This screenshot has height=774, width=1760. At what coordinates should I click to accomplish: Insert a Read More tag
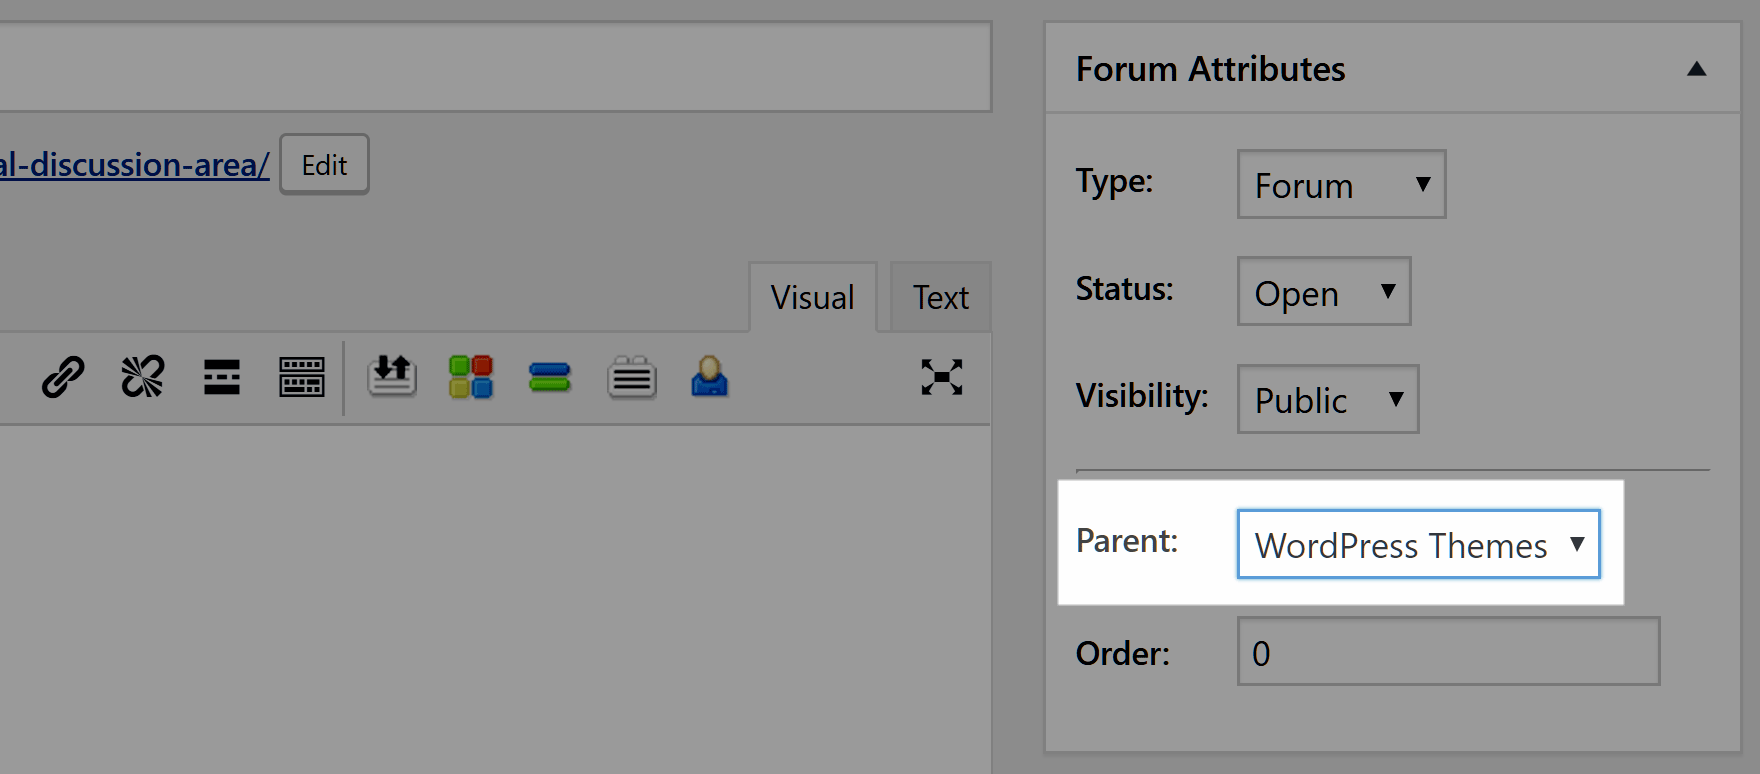click(222, 377)
